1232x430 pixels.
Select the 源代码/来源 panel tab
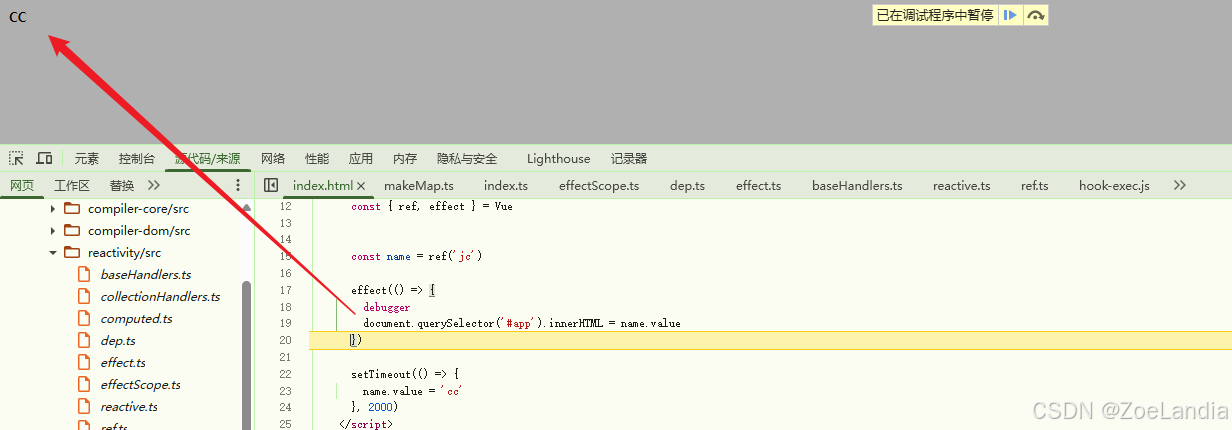(x=208, y=158)
